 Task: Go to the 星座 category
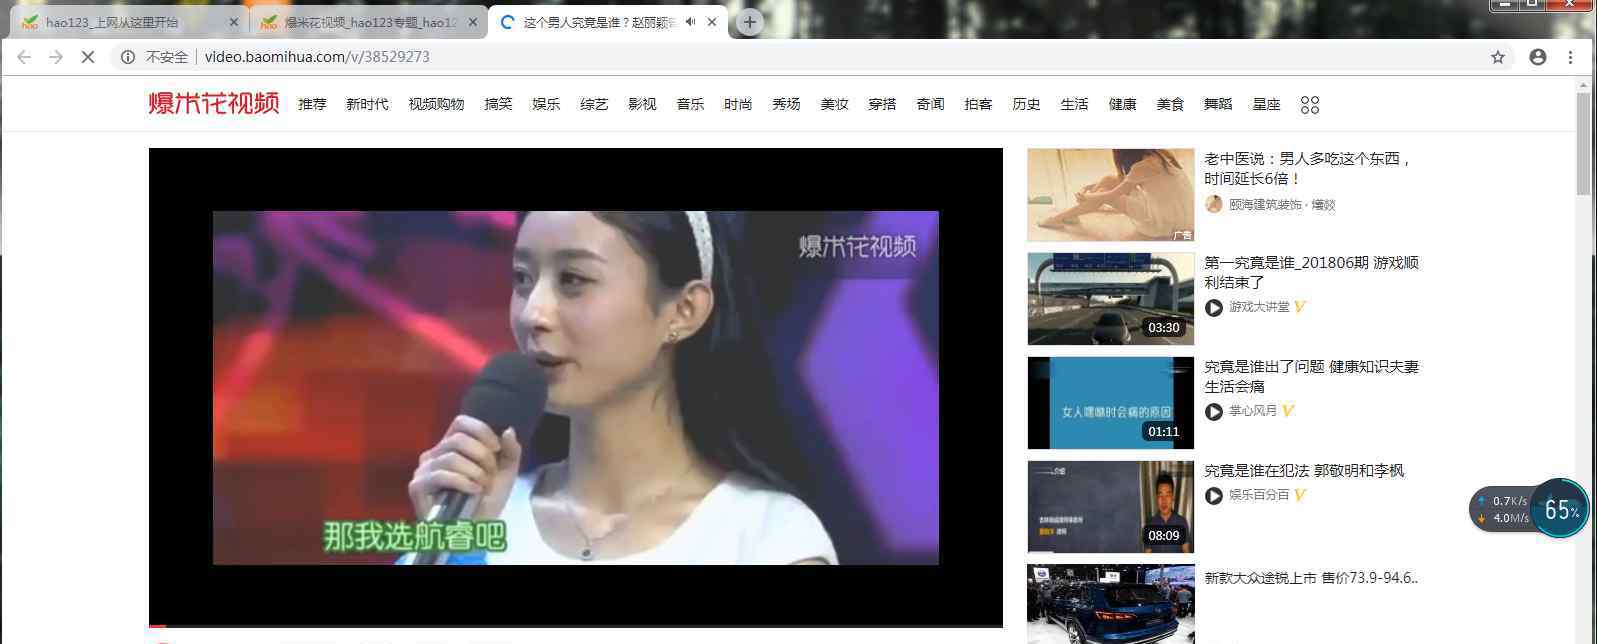point(1266,104)
